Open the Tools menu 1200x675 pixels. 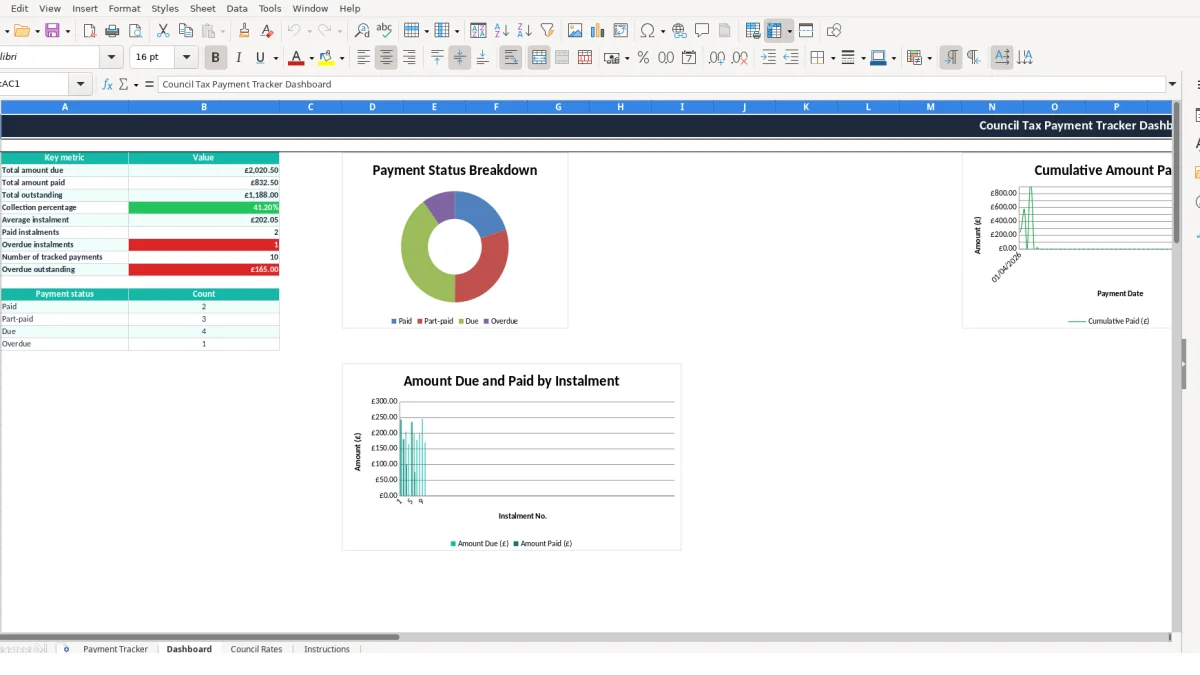tap(270, 8)
